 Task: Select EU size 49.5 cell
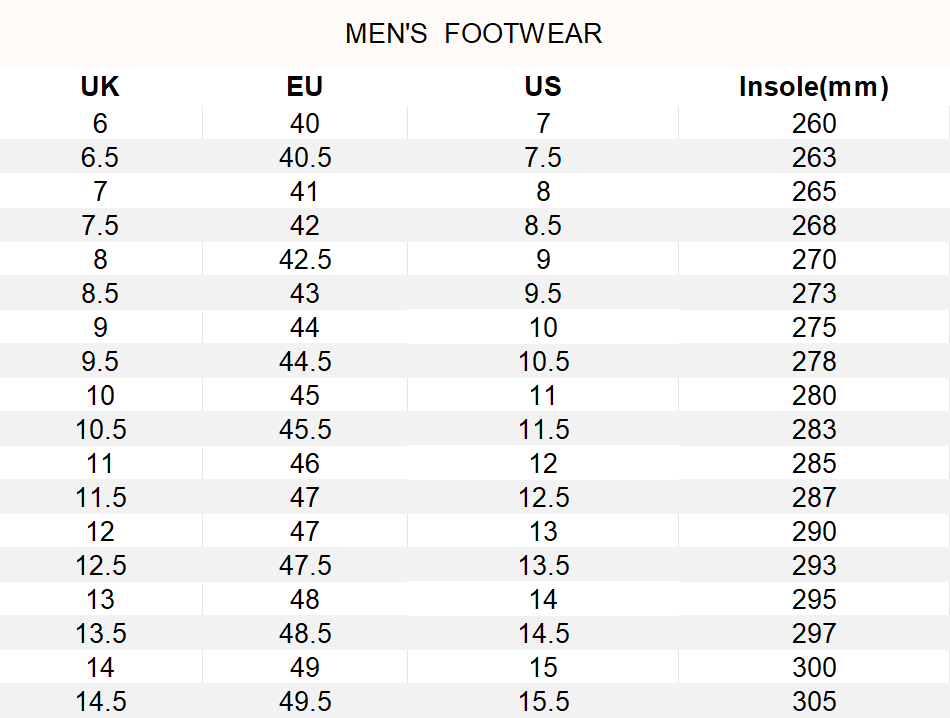[x=304, y=702]
